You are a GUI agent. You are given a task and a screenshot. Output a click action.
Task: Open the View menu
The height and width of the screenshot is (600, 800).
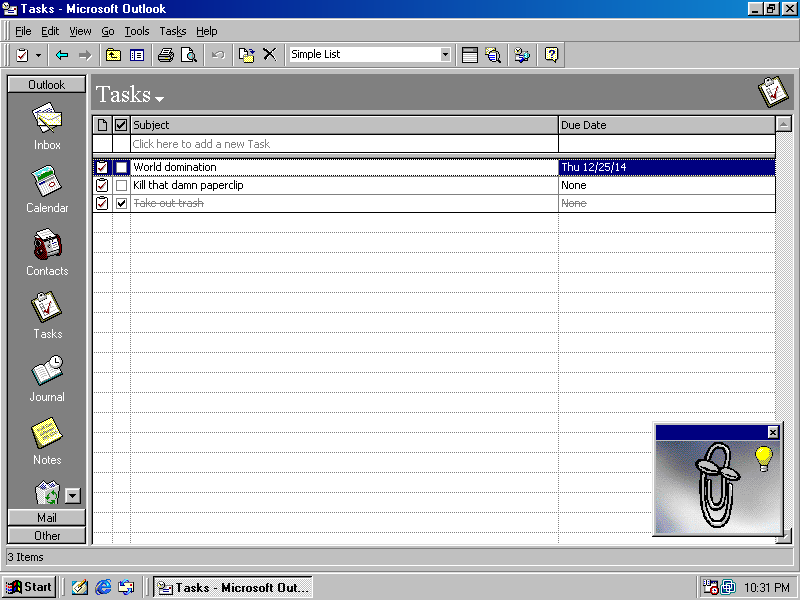pos(80,31)
